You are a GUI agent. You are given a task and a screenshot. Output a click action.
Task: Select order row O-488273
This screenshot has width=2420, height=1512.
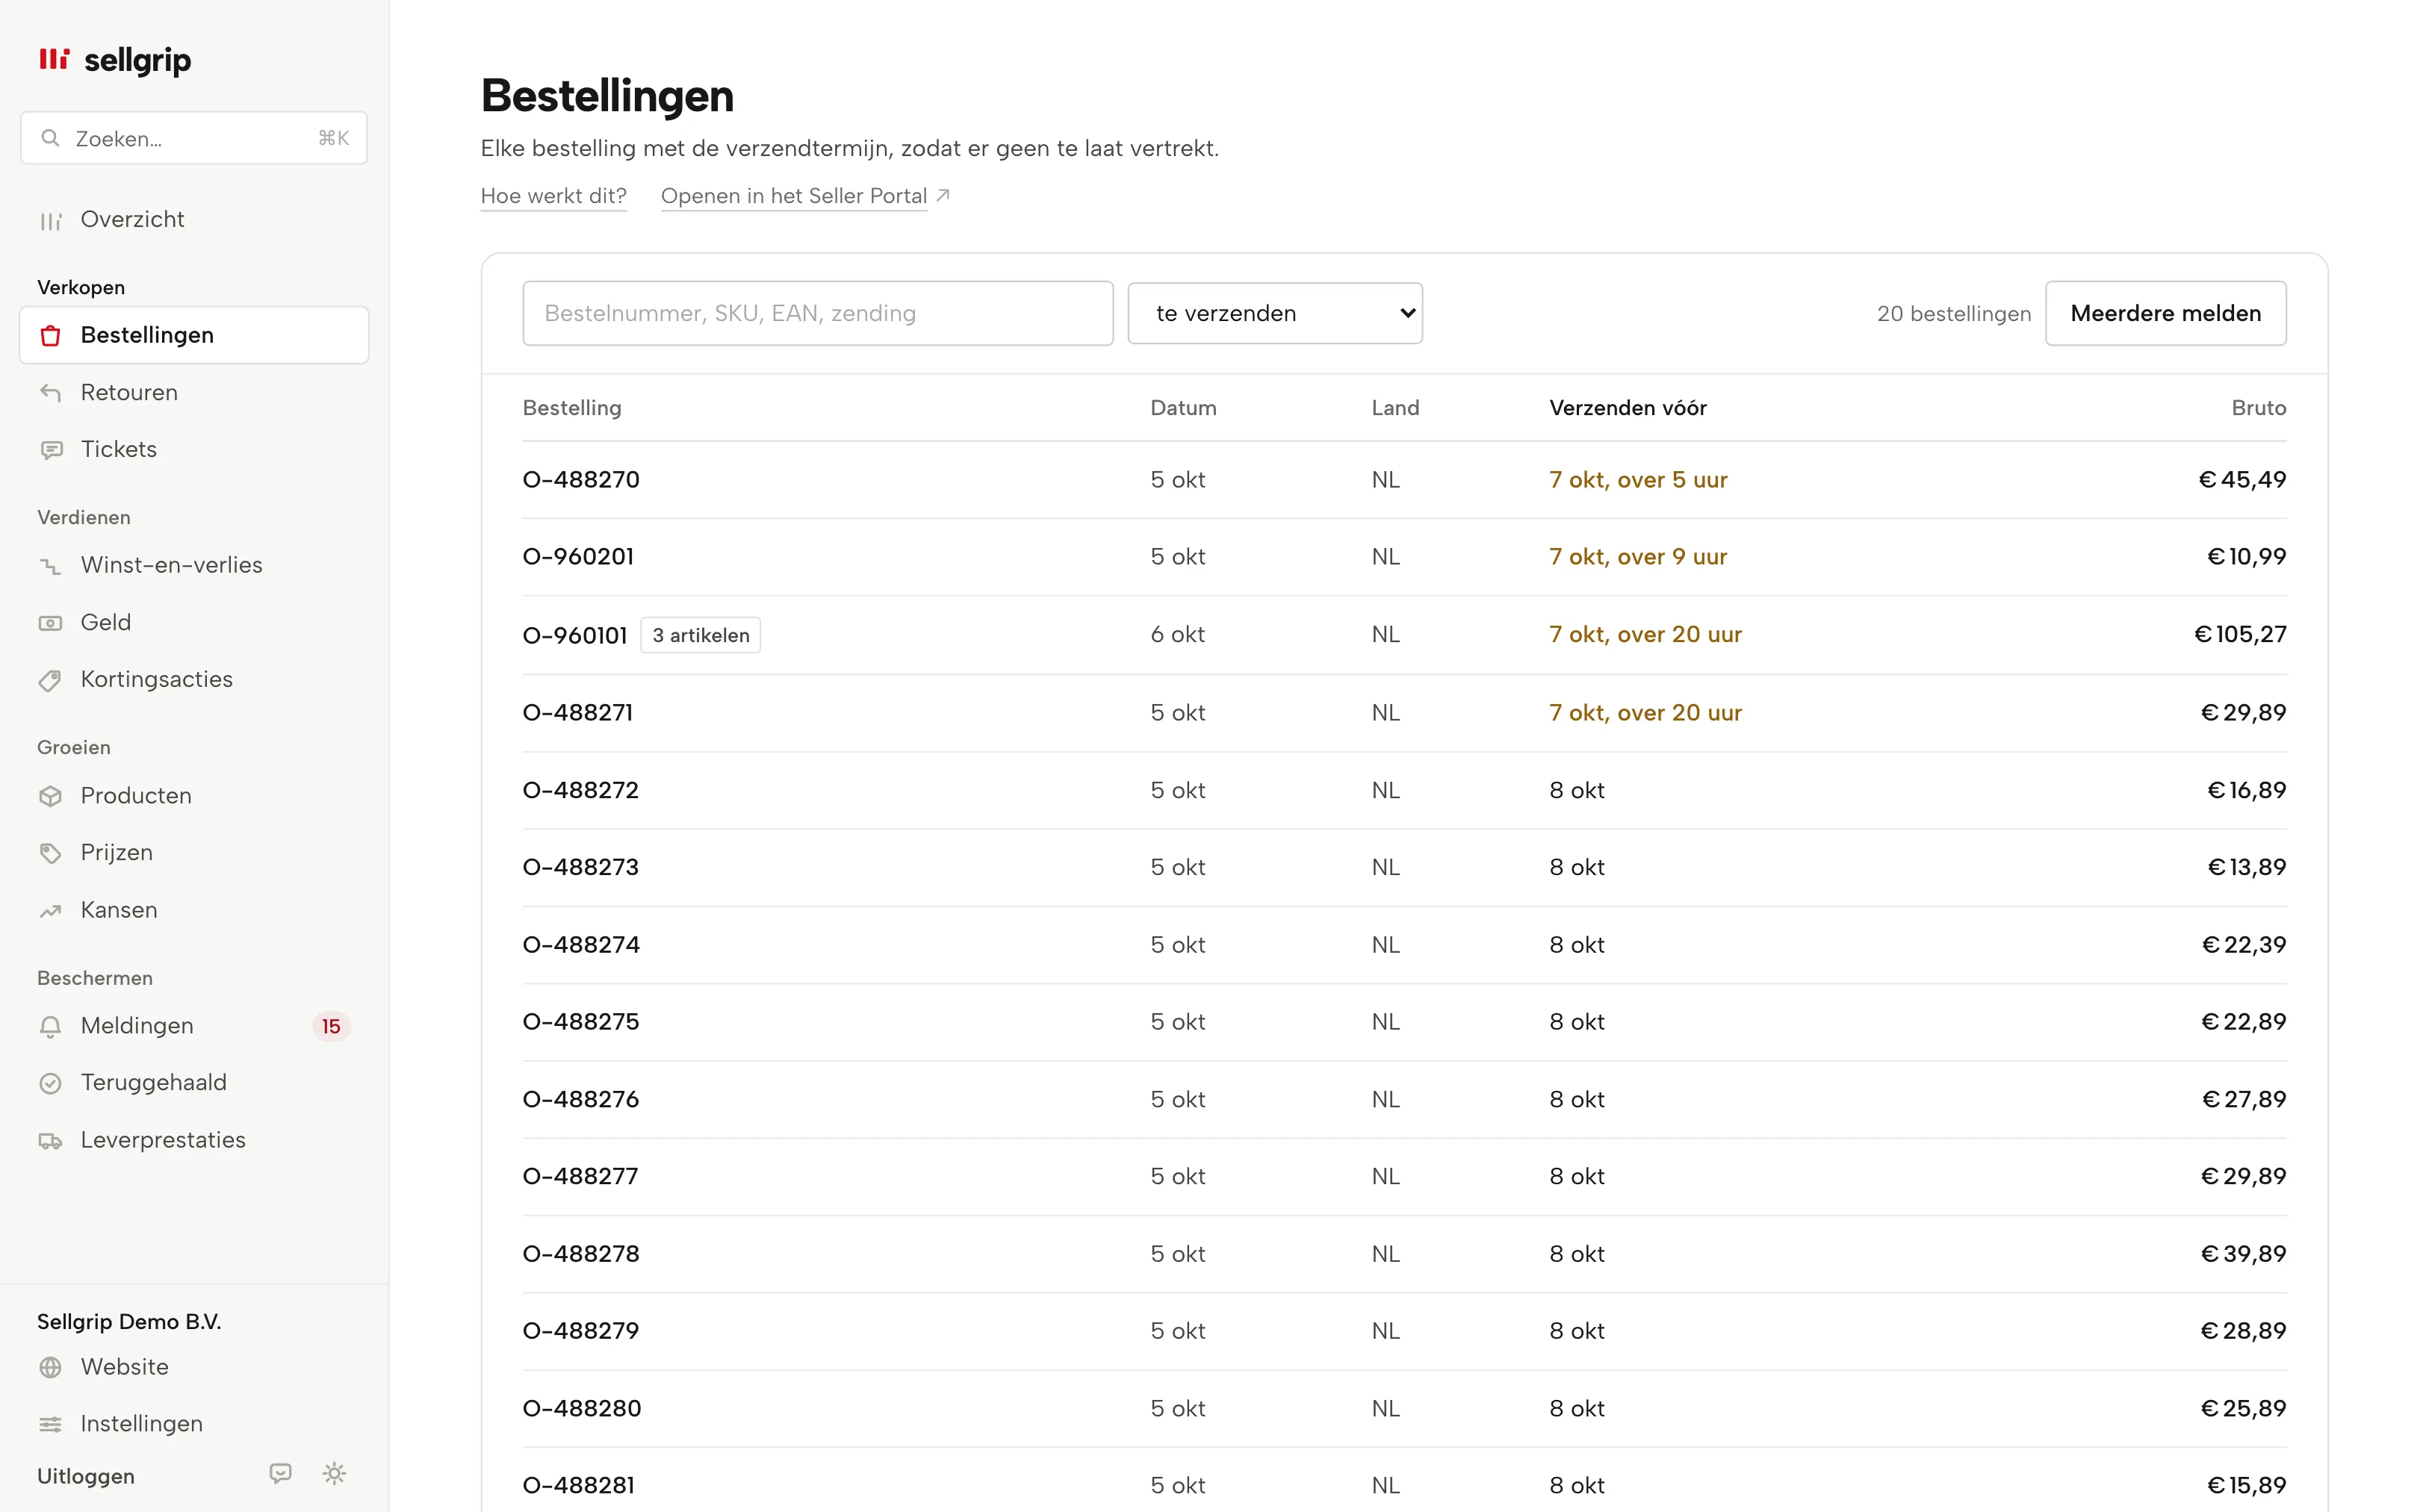(x=1404, y=867)
